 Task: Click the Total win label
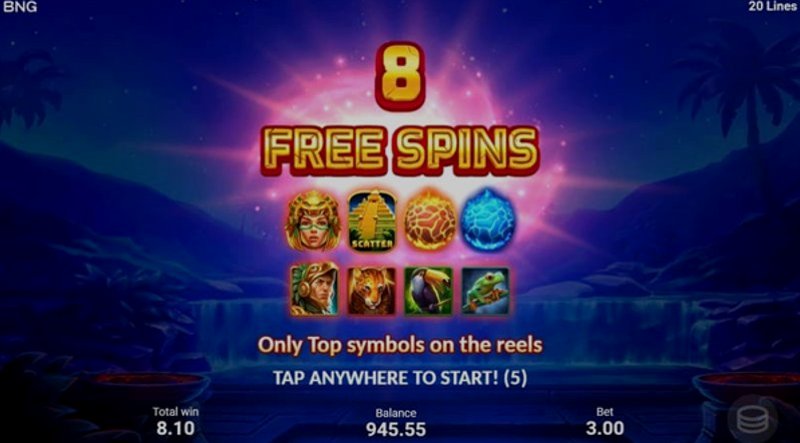(176, 411)
